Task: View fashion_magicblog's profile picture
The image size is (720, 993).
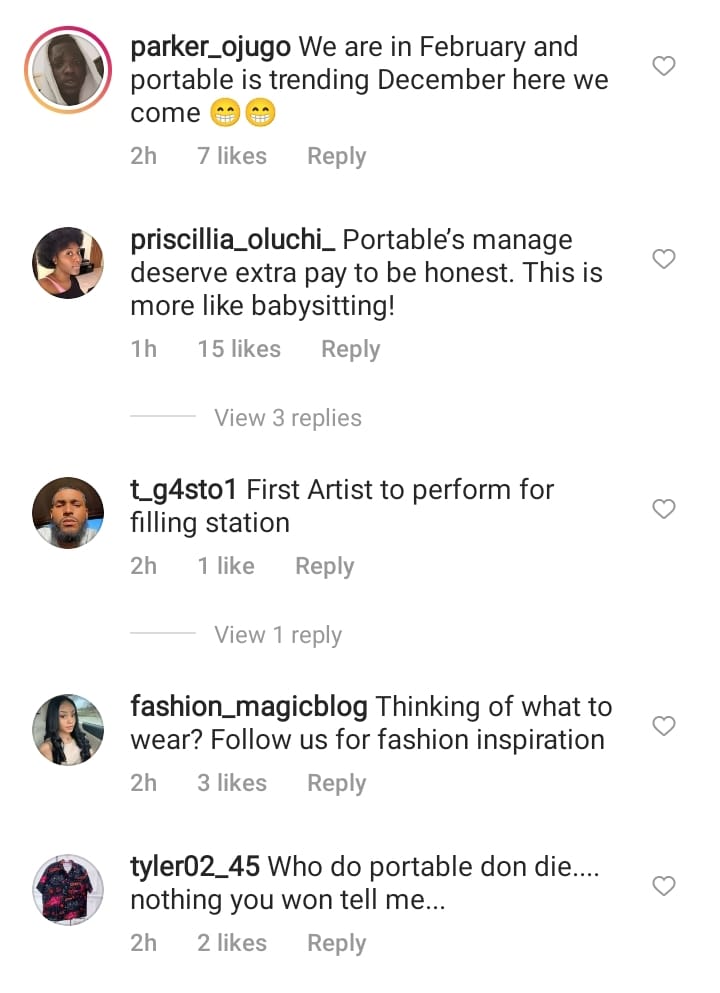Action: coord(68,729)
